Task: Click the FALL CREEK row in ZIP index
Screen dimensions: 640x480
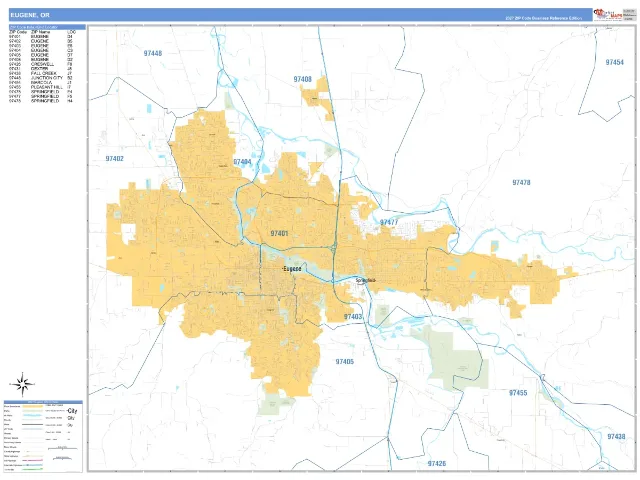Action: pyautogui.click(x=41, y=73)
